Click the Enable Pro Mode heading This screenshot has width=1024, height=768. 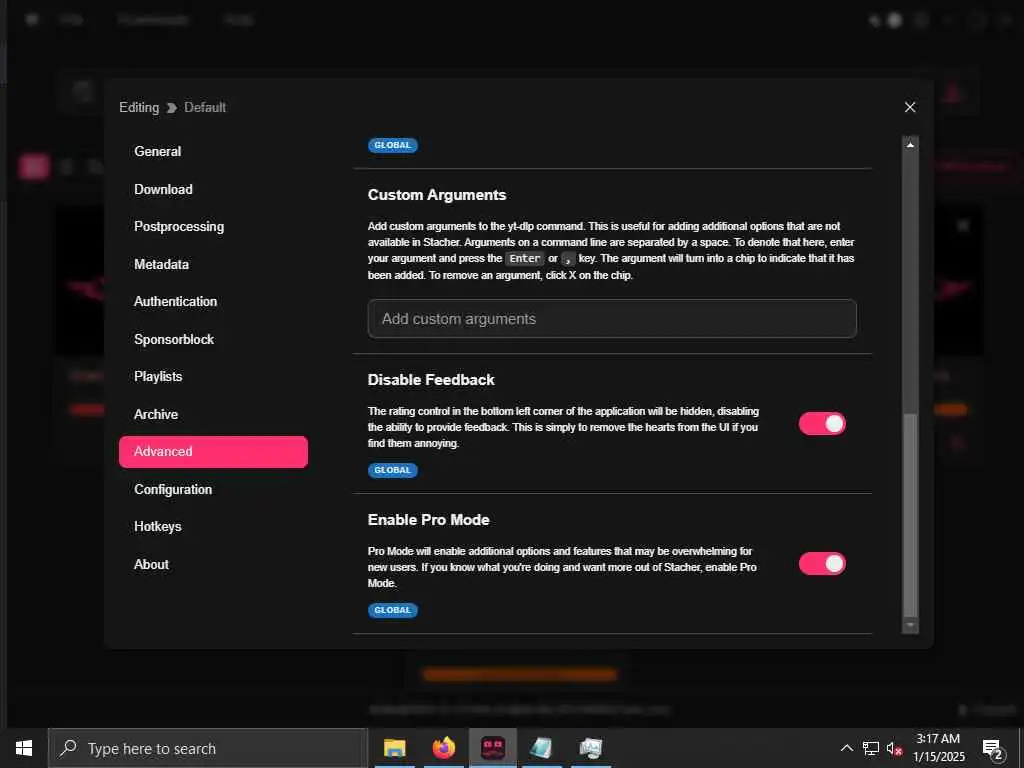(428, 520)
